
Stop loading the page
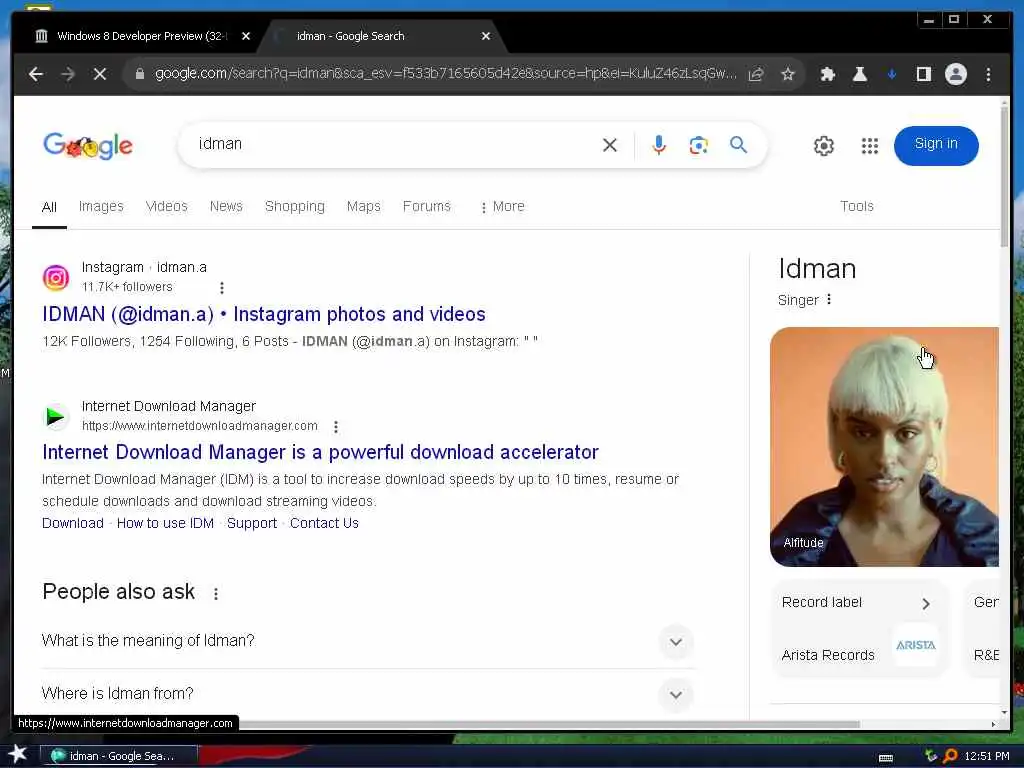(x=100, y=74)
